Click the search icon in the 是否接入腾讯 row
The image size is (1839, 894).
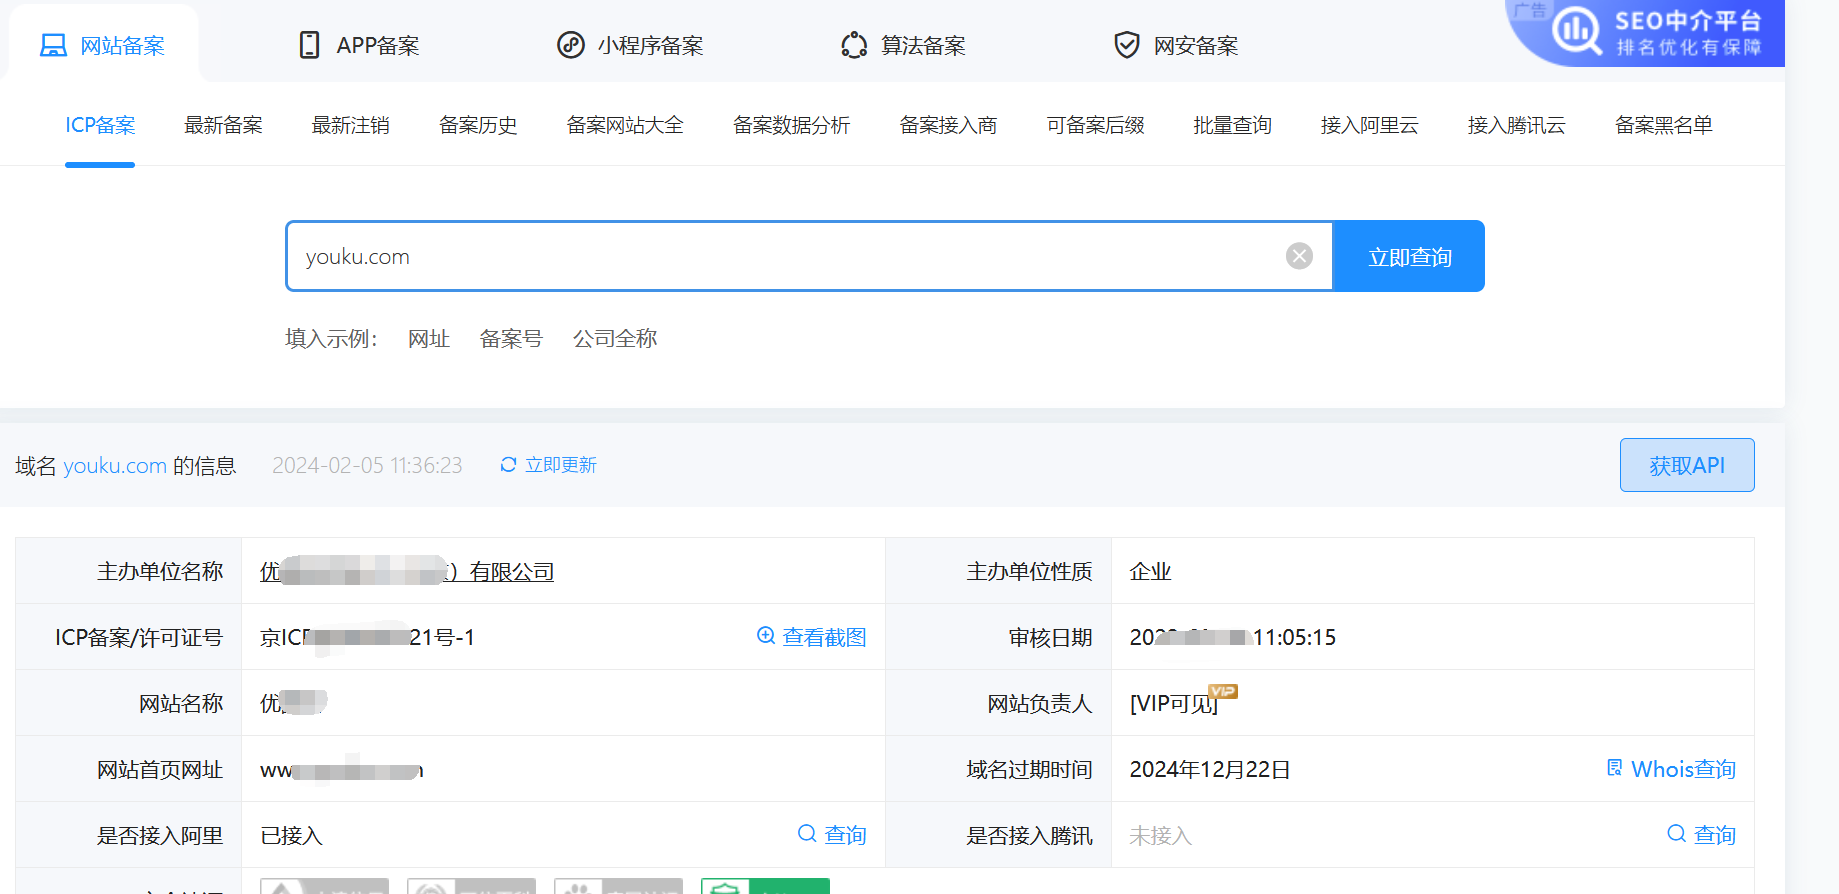point(1677,834)
